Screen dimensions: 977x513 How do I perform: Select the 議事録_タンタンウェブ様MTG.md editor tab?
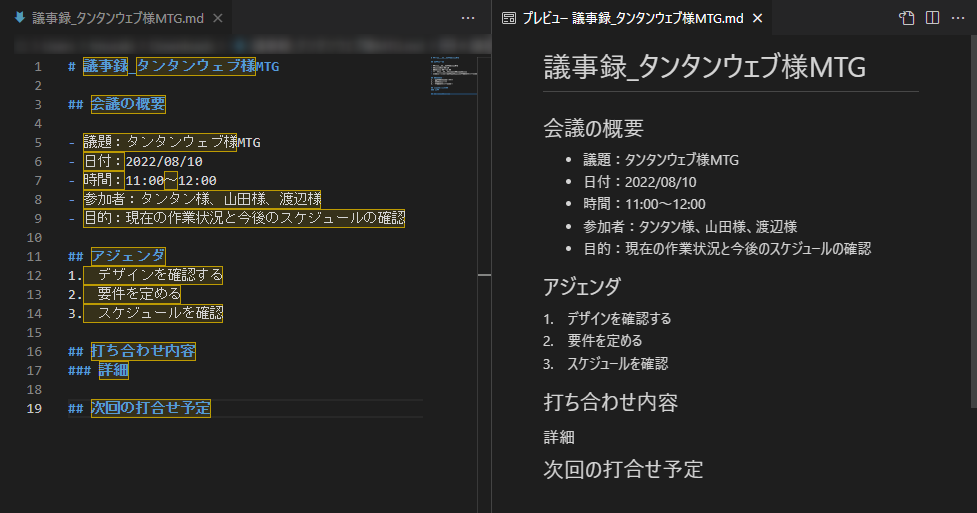tap(118, 18)
